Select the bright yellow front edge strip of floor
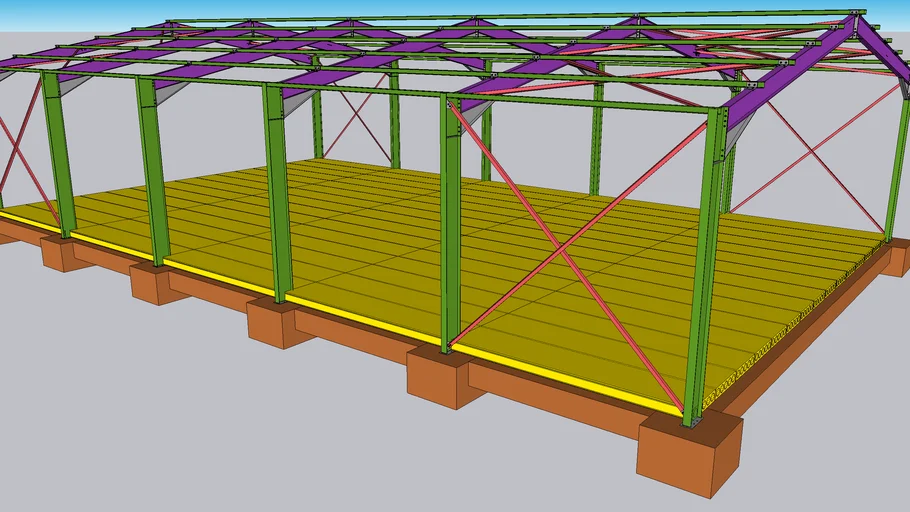This screenshot has height=512, width=910. pos(360,320)
